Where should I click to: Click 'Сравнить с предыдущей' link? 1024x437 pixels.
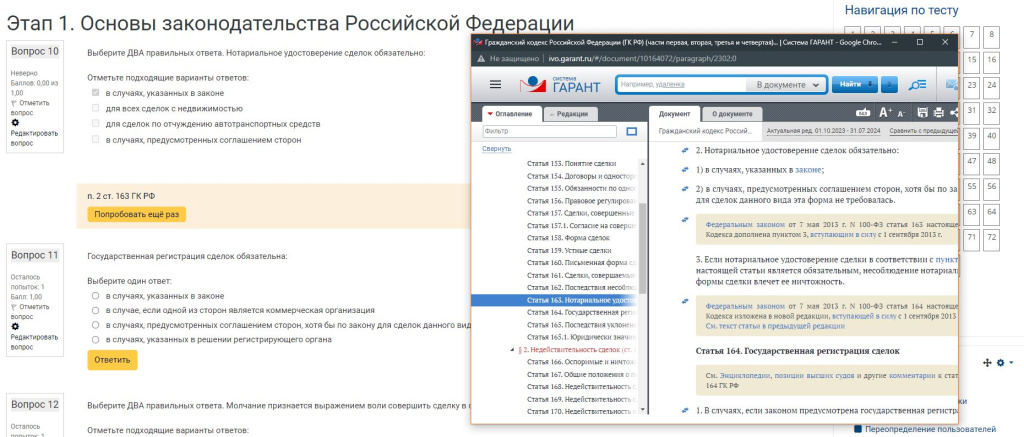923,131
